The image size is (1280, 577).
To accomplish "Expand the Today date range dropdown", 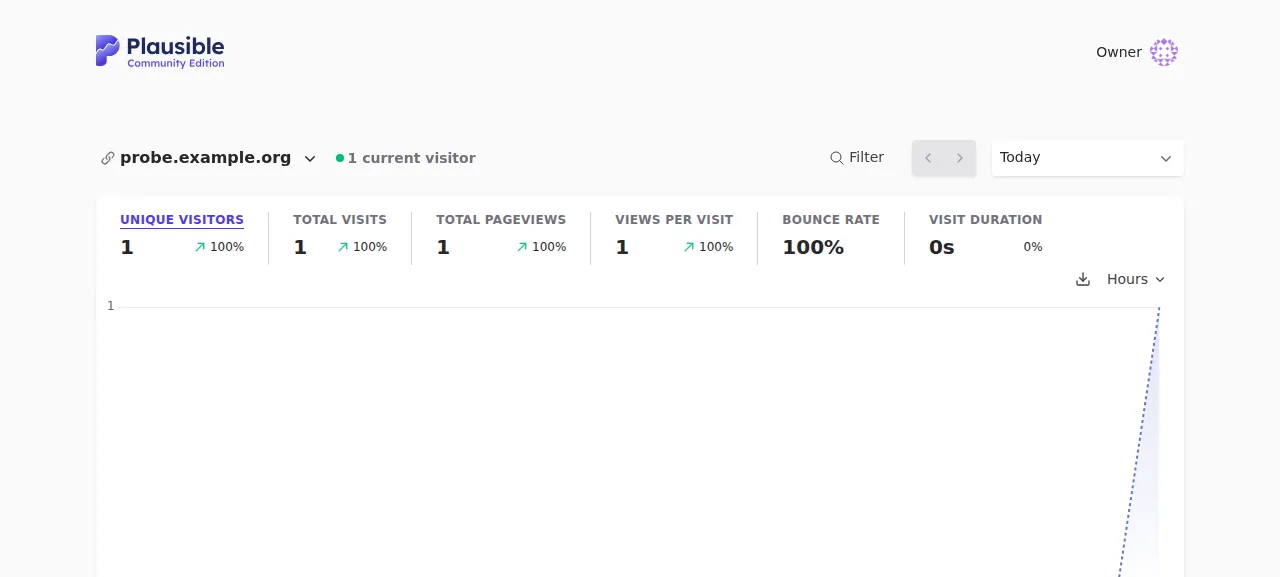I will (1088, 158).
